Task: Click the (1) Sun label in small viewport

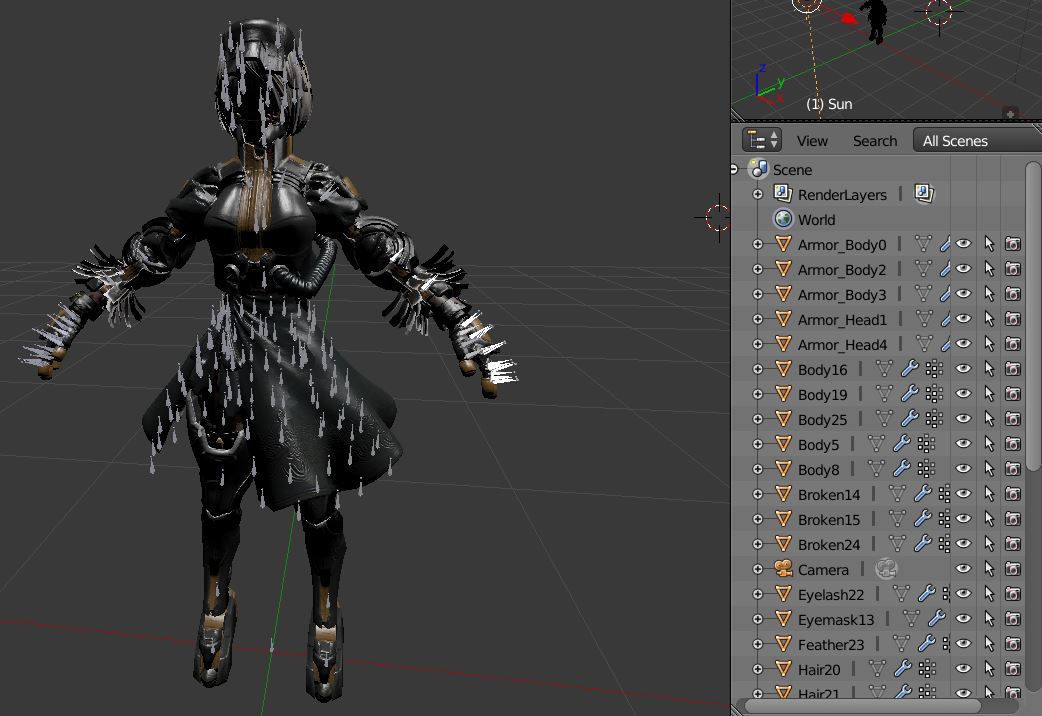Action: coord(829,104)
